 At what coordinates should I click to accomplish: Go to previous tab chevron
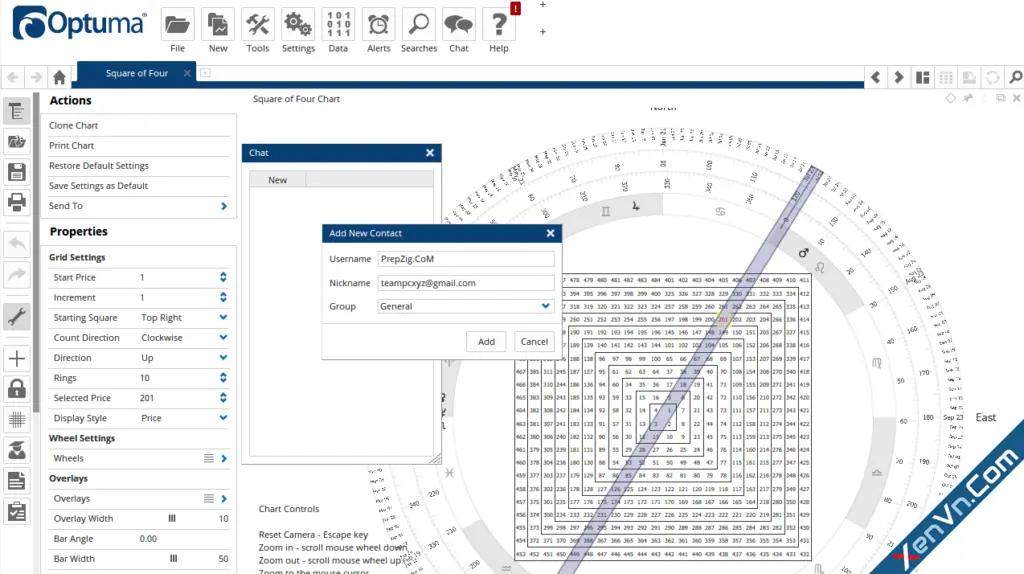tap(875, 77)
